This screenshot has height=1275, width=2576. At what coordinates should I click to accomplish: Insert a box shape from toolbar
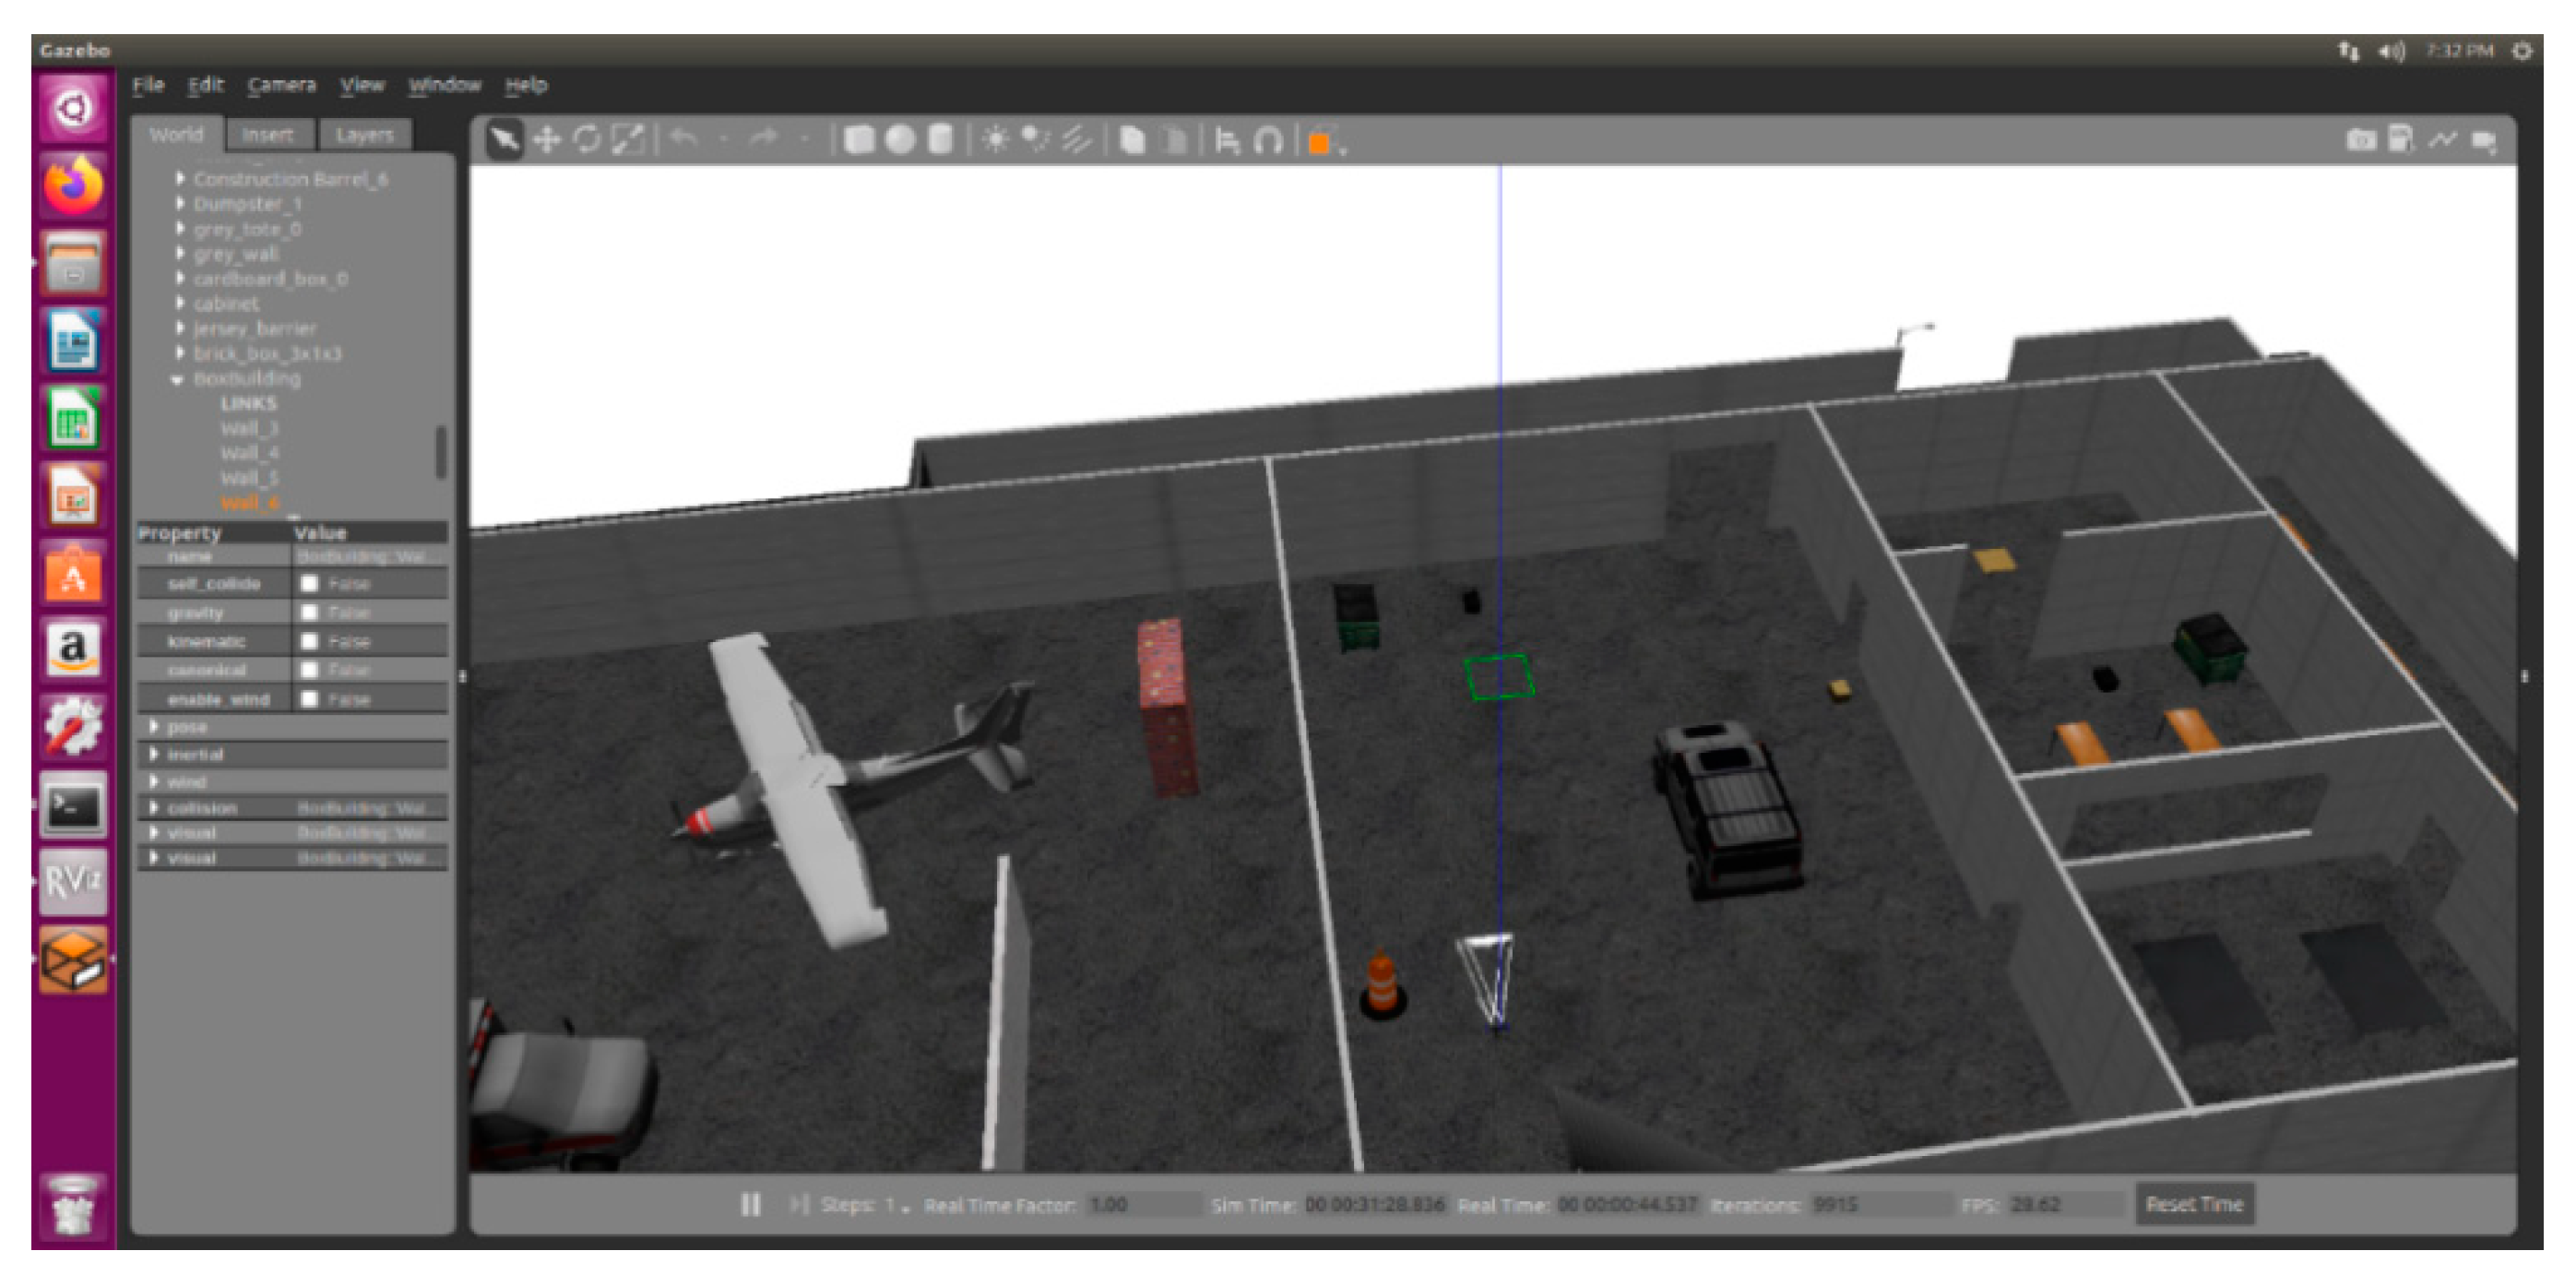(x=858, y=140)
